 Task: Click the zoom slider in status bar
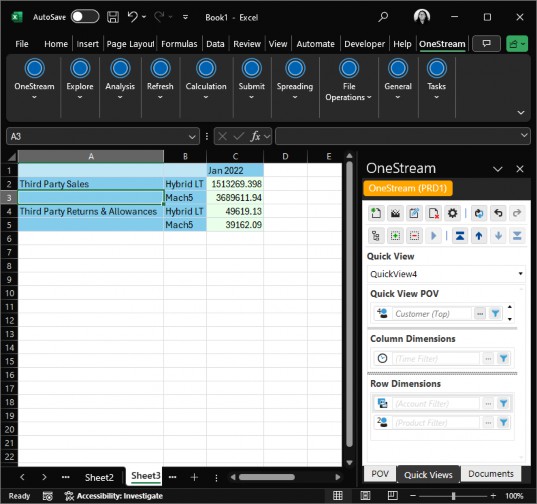(x=453, y=495)
